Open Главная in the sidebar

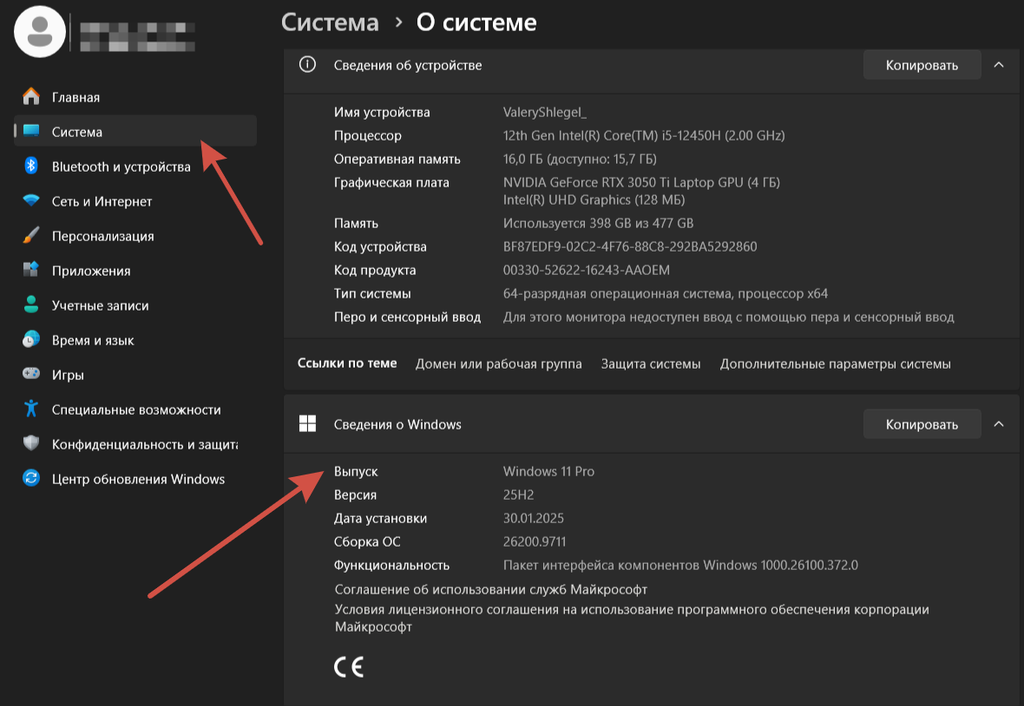(135, 97)
